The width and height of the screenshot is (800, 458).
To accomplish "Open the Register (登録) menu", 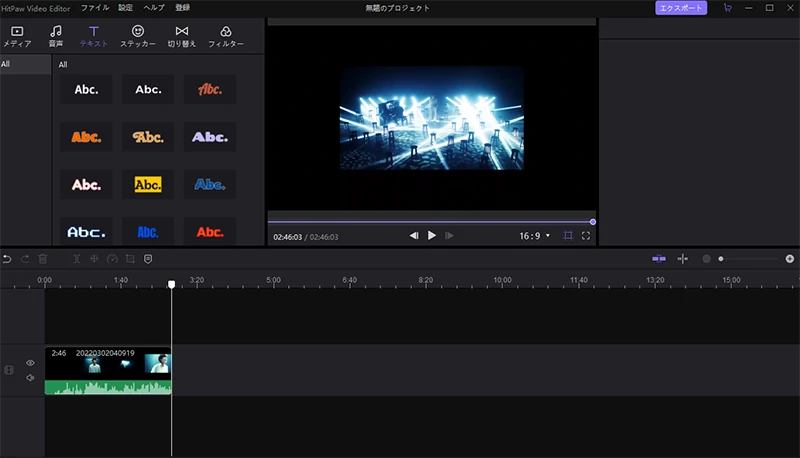I will (x=183, y=8).
